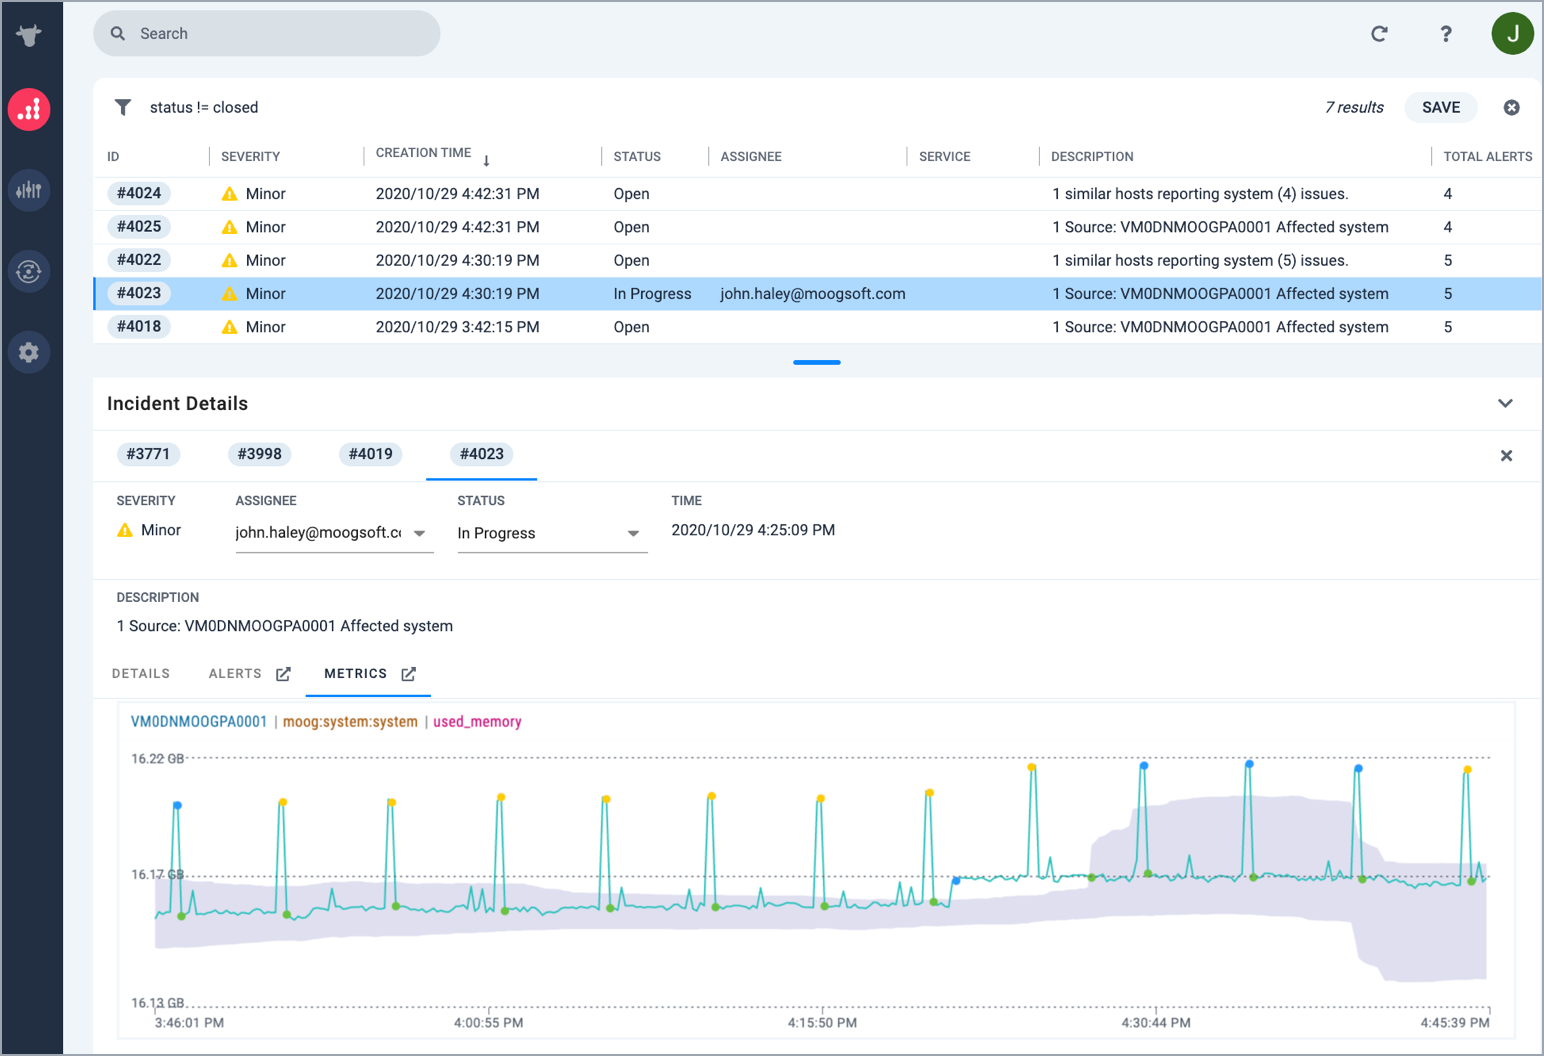1544x1056 pixels.
Task: Open the In Progress status dropdown
Action: coord(633,533)
